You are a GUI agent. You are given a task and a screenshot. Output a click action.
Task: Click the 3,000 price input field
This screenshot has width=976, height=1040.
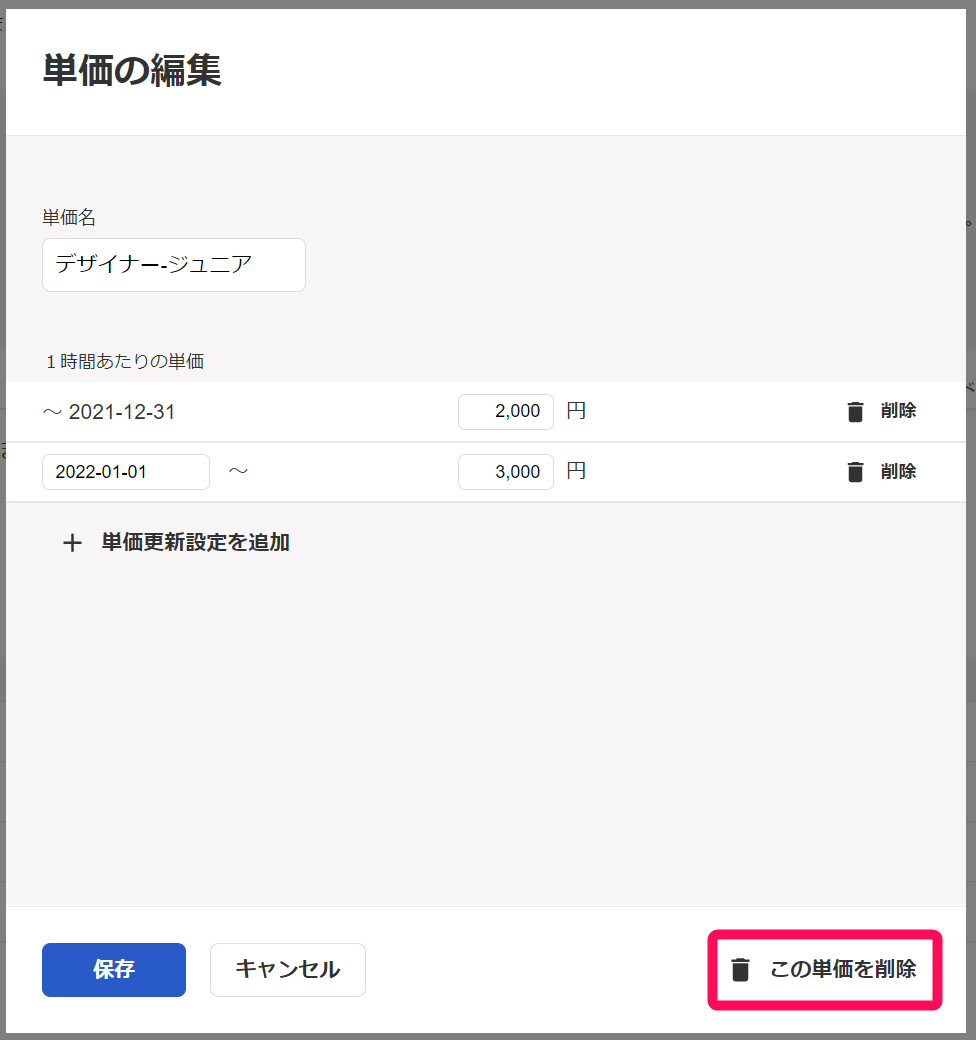pyautogui.click(x=506, y=472)
